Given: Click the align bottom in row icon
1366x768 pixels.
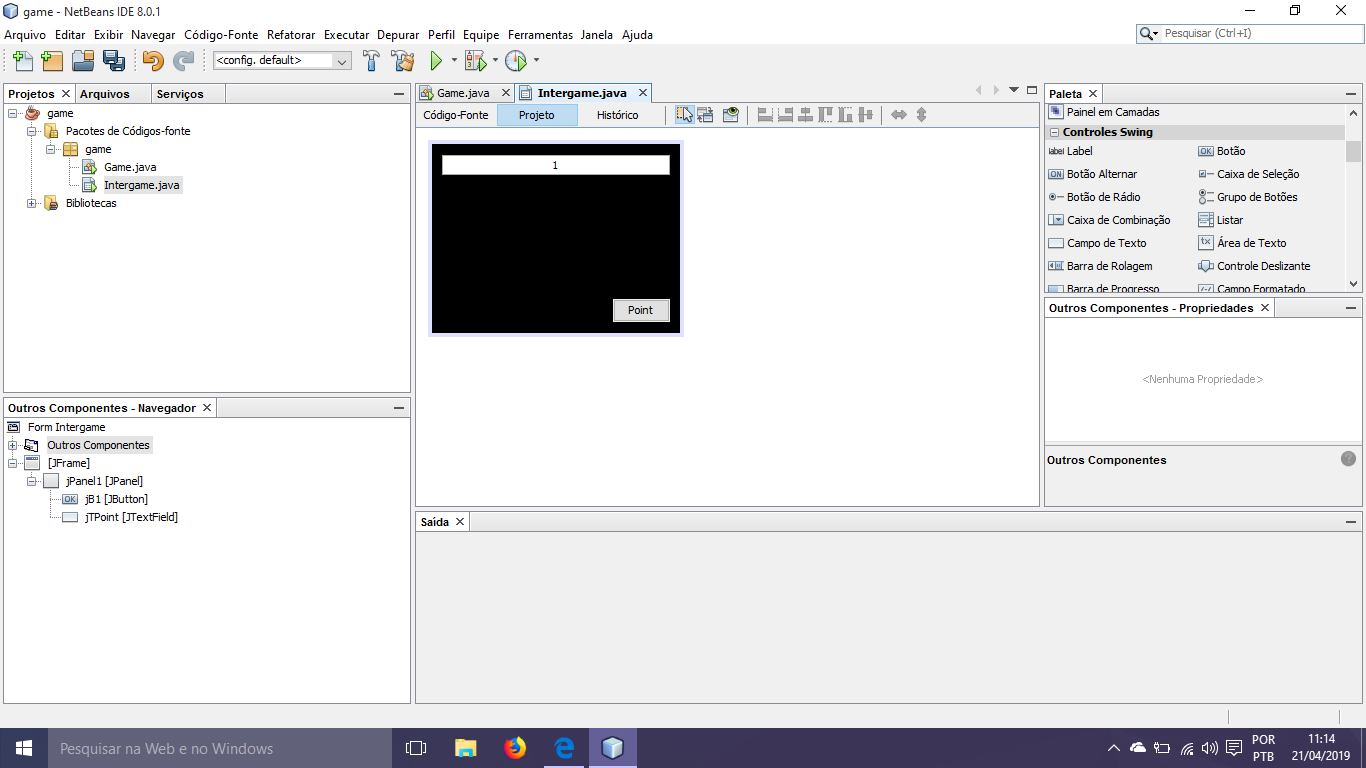Looking at the screenshot, I should (845, 115).
